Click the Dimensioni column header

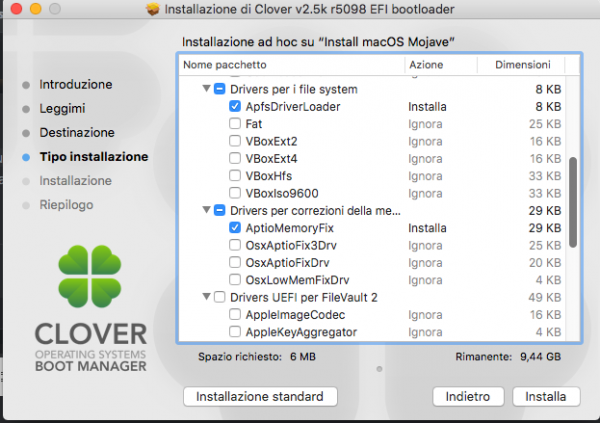521,65
